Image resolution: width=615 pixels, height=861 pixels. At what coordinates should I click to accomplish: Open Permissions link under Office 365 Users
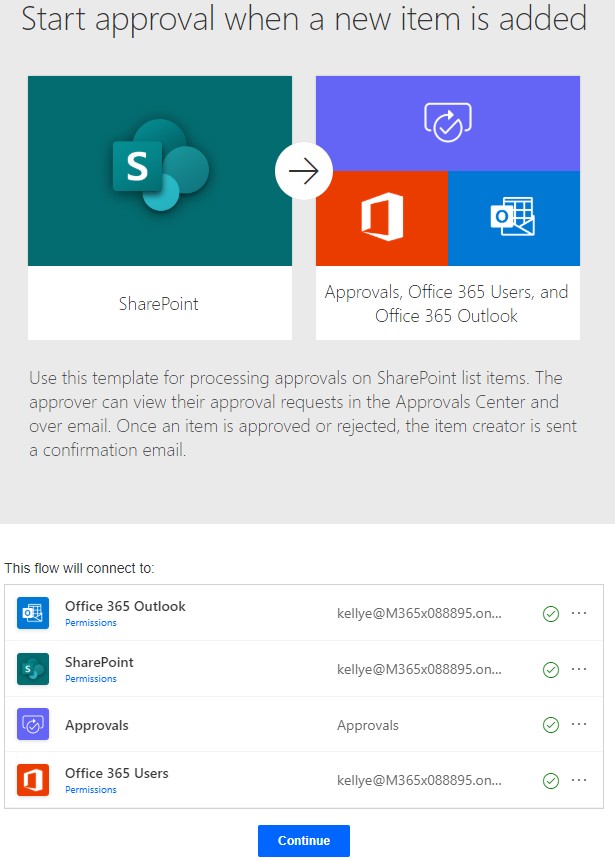(x=91, y=790)
